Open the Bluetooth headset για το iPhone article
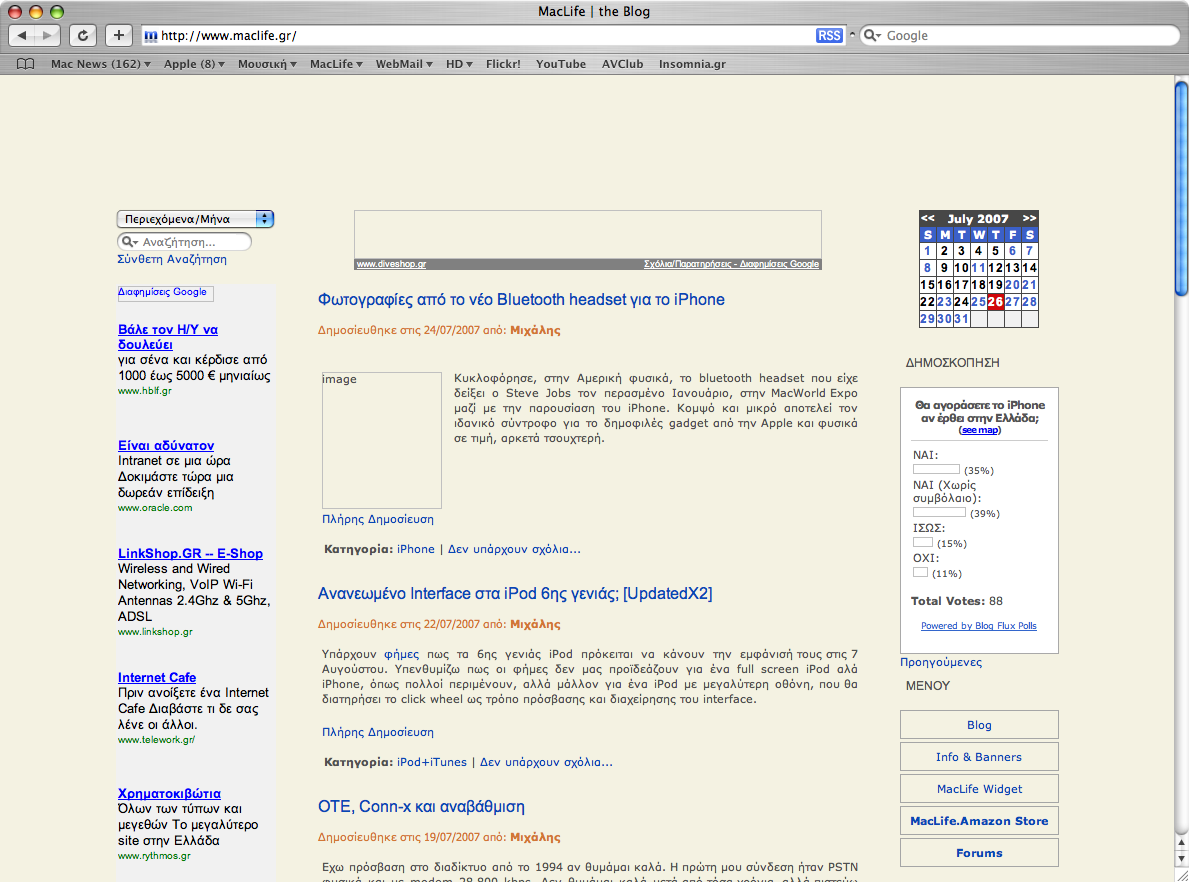The height and width of the screenshot is (882, 1189). point(521,300)
